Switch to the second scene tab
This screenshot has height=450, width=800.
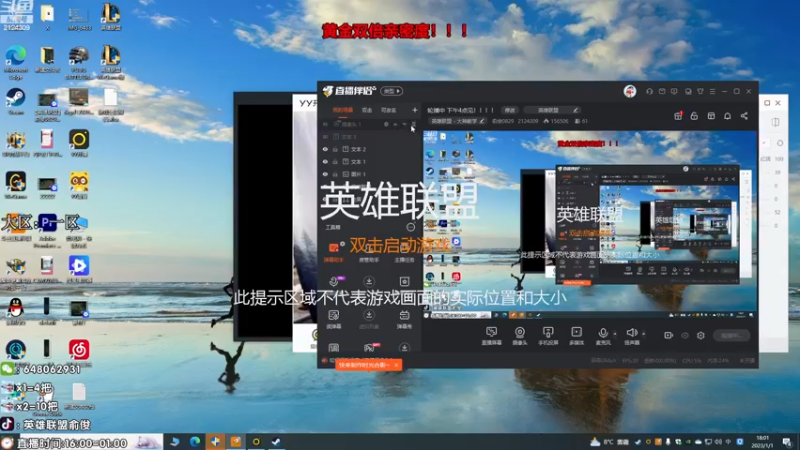click(367, 110)
